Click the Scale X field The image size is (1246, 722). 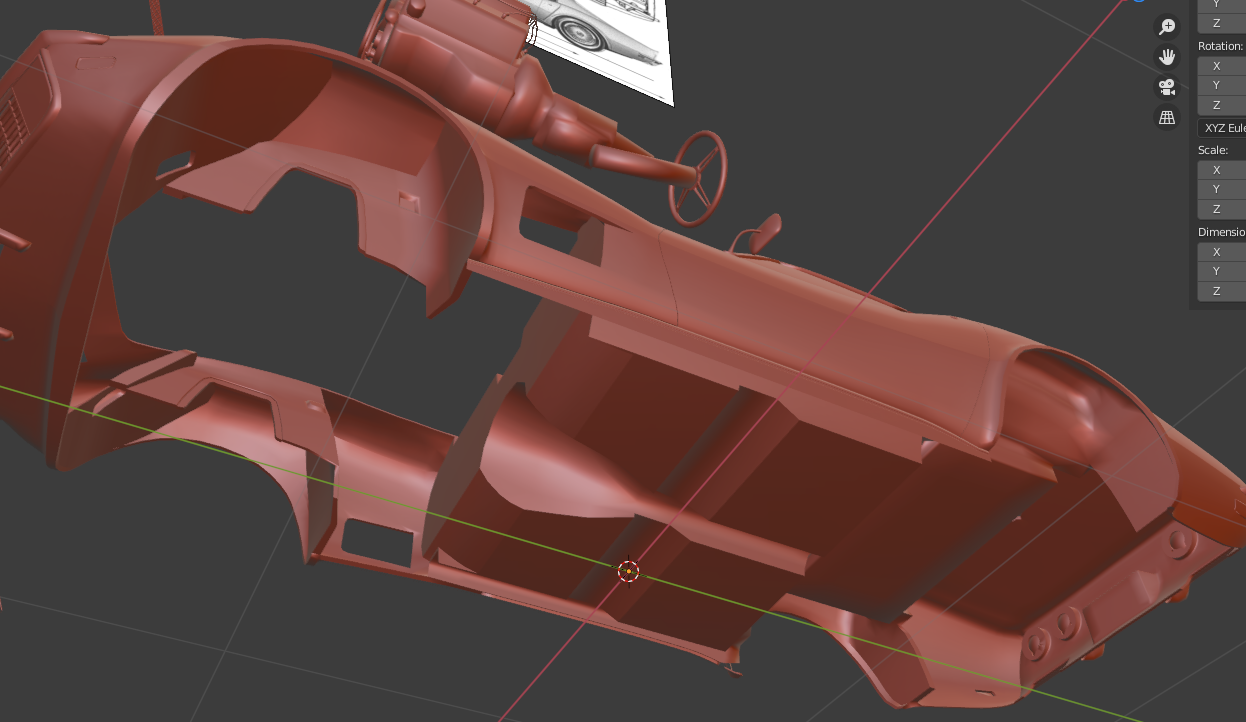point(1222,170)
